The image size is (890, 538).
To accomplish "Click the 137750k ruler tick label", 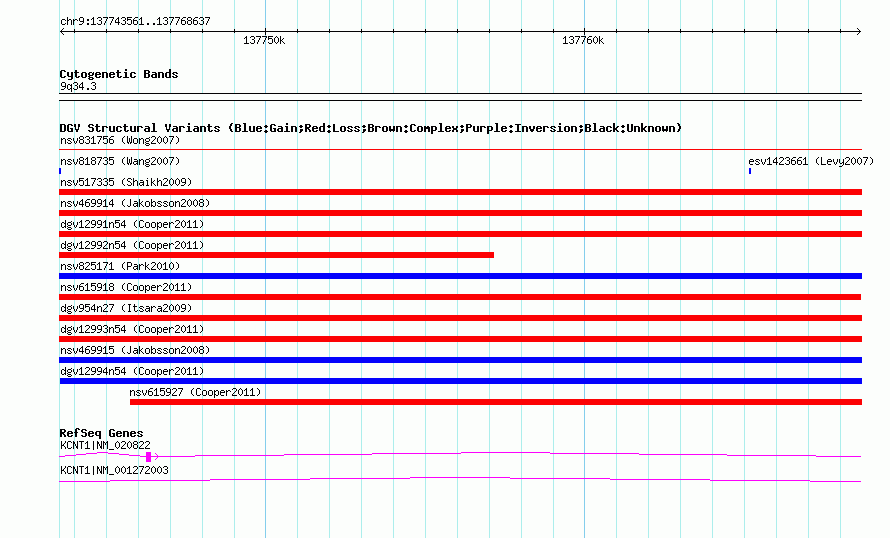I will click(x=264, y=40).
